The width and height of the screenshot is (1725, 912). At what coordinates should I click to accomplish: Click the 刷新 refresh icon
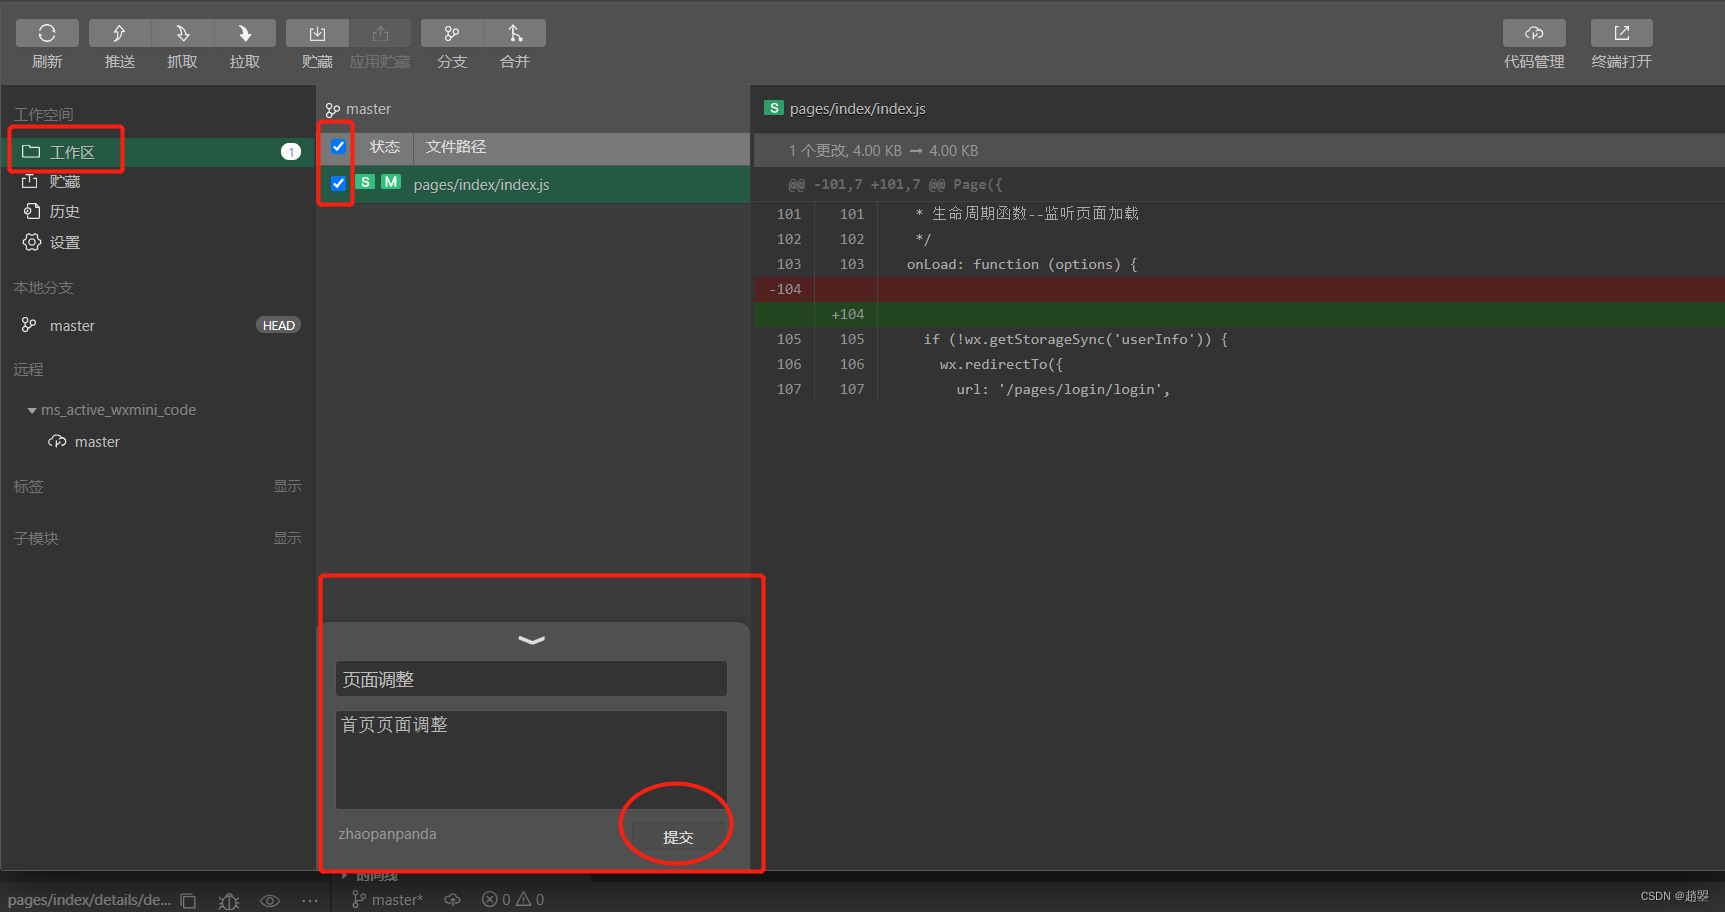point(47,33)
